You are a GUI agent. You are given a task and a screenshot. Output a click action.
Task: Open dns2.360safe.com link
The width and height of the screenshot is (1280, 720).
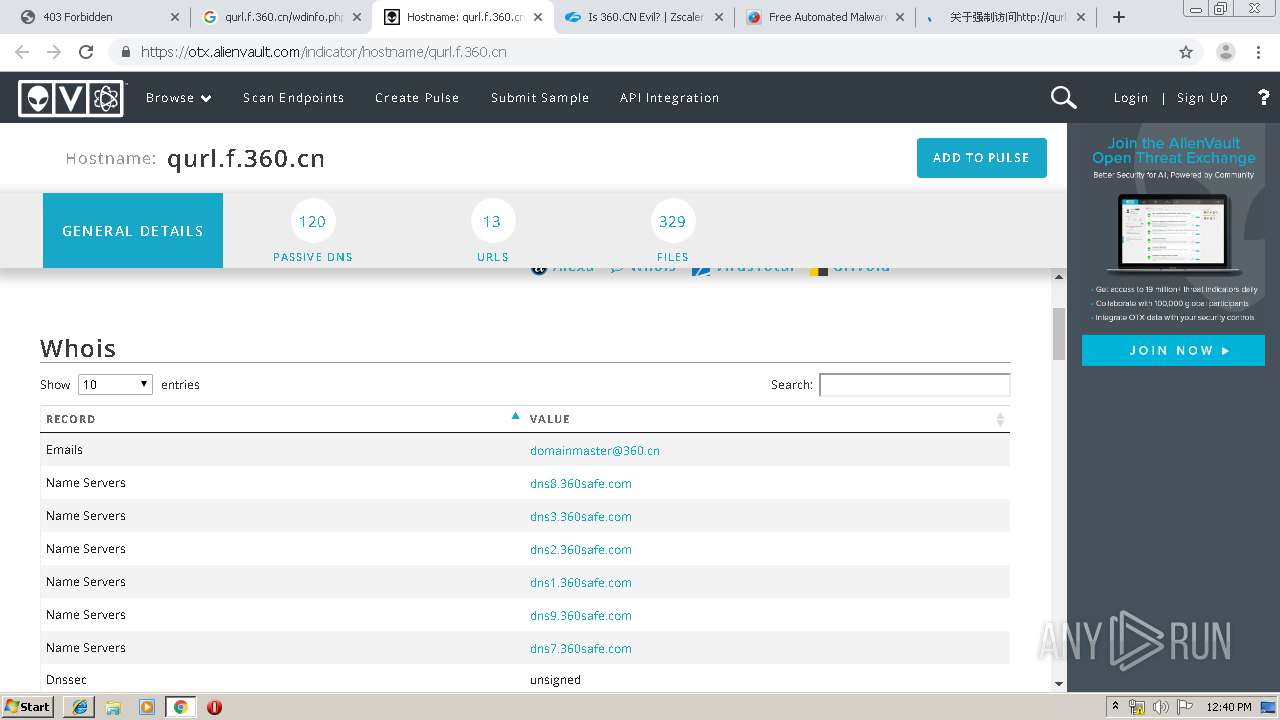tap(581, 550)
